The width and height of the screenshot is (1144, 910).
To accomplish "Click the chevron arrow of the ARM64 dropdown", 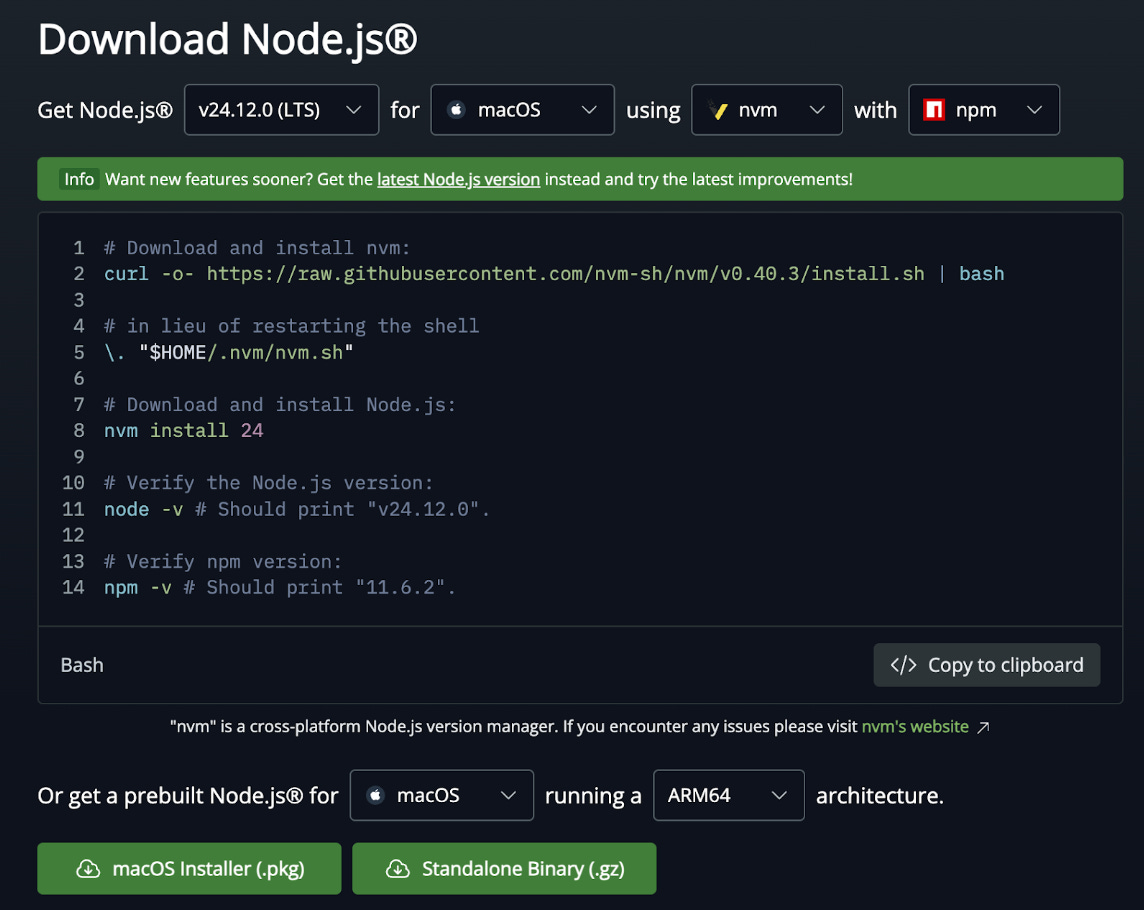I will (779, 795).
